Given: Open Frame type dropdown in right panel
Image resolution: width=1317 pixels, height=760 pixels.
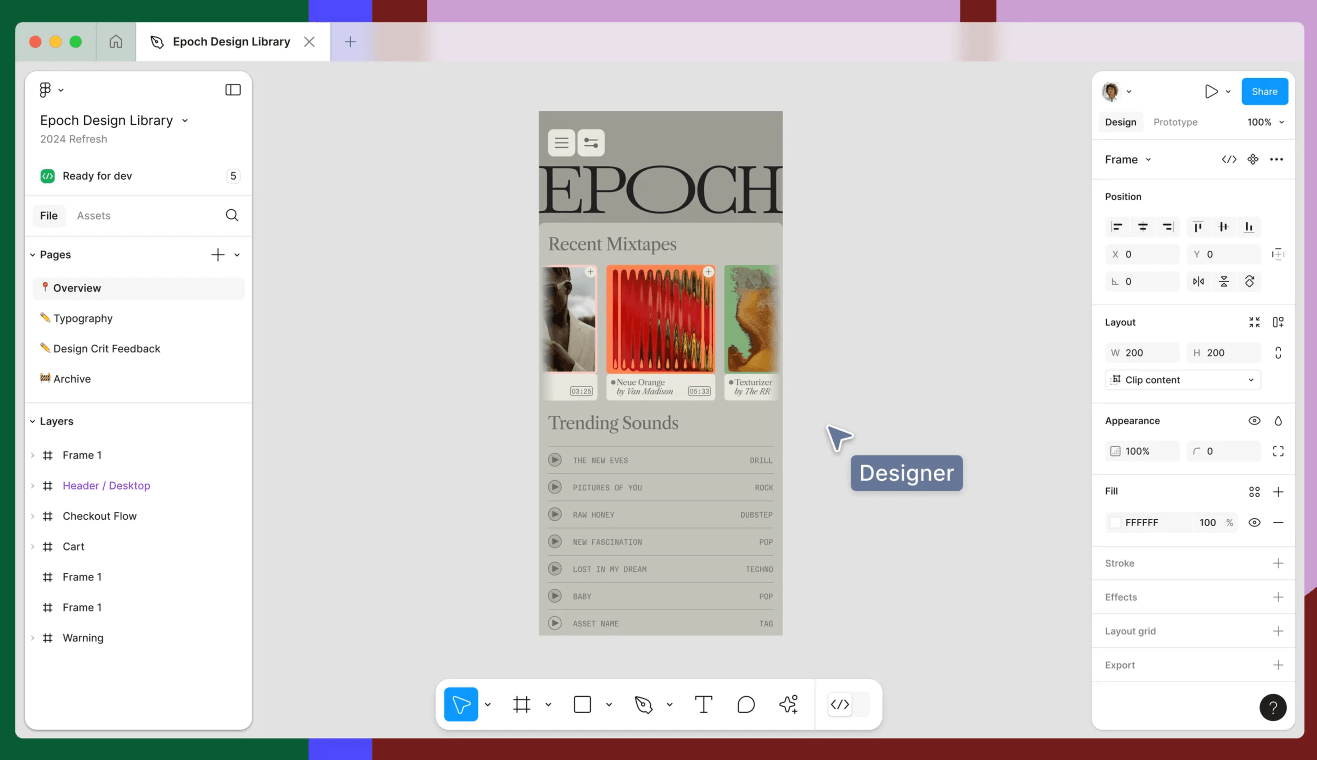Looking at the screenshot, I should (x=1128, y=159).
